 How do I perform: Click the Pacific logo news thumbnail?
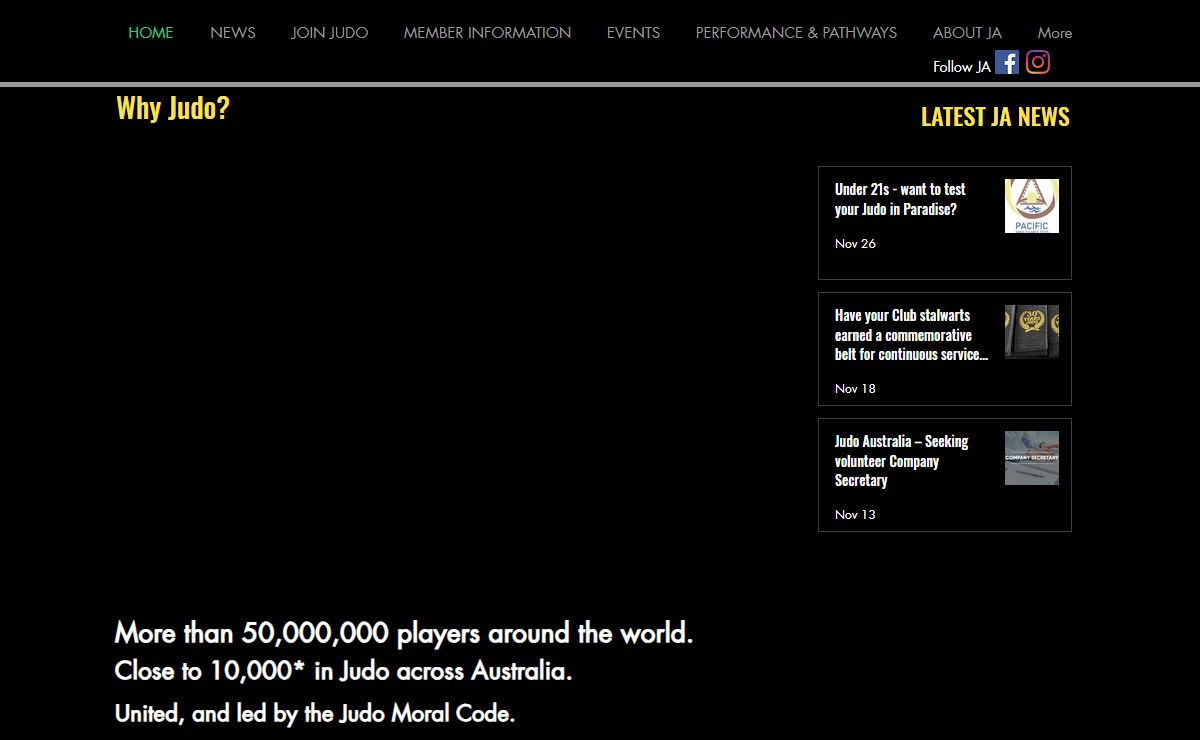click(1032, 206)
